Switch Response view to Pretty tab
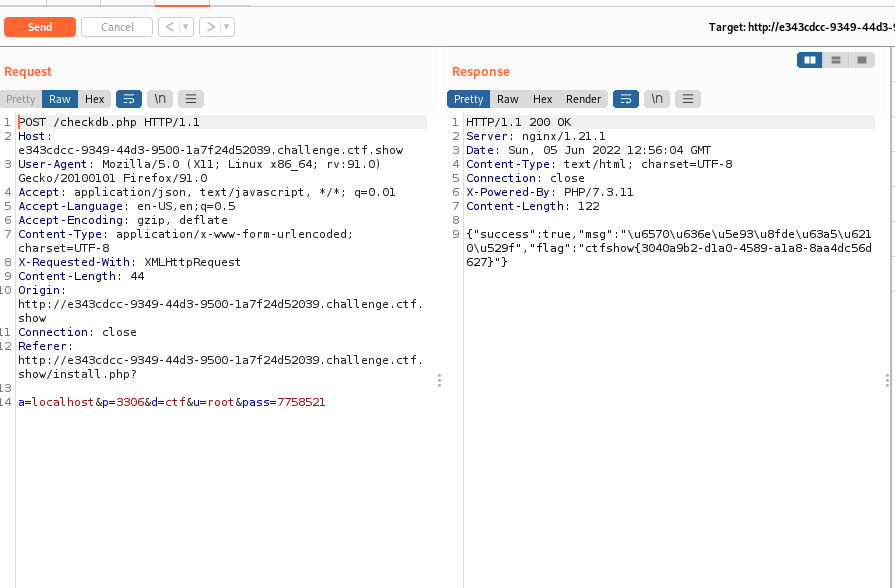895x588 pixels. 469,99
